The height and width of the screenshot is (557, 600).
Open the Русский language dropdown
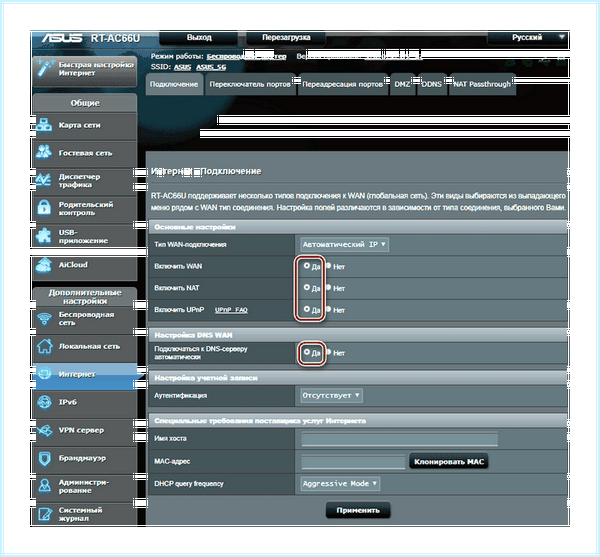pyautogui.click(x=528, y=37)
